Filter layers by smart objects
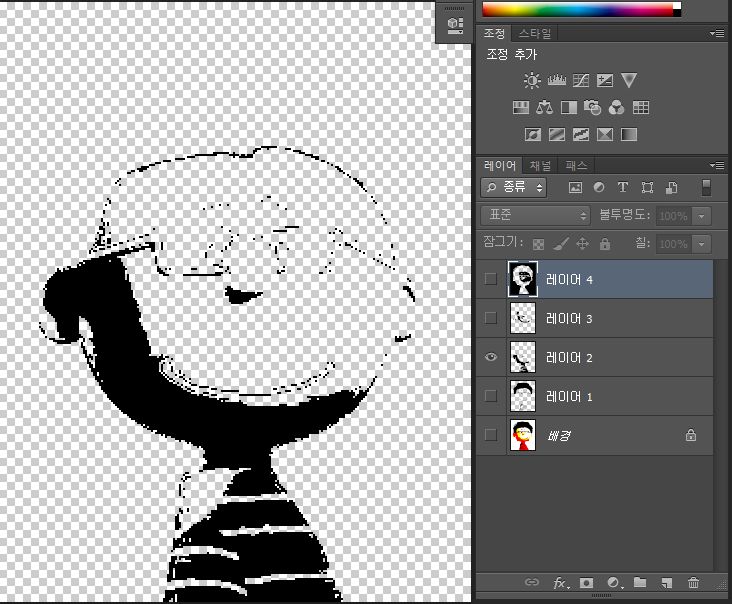Viewport: 732px width, 604px height. (x=671, y=188)
